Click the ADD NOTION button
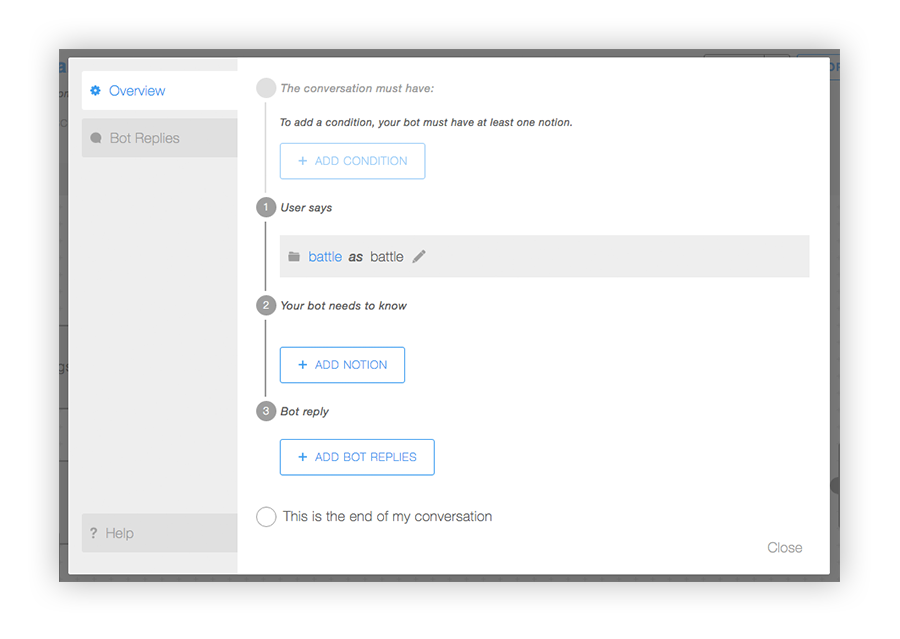 click(x=342, y=364)
